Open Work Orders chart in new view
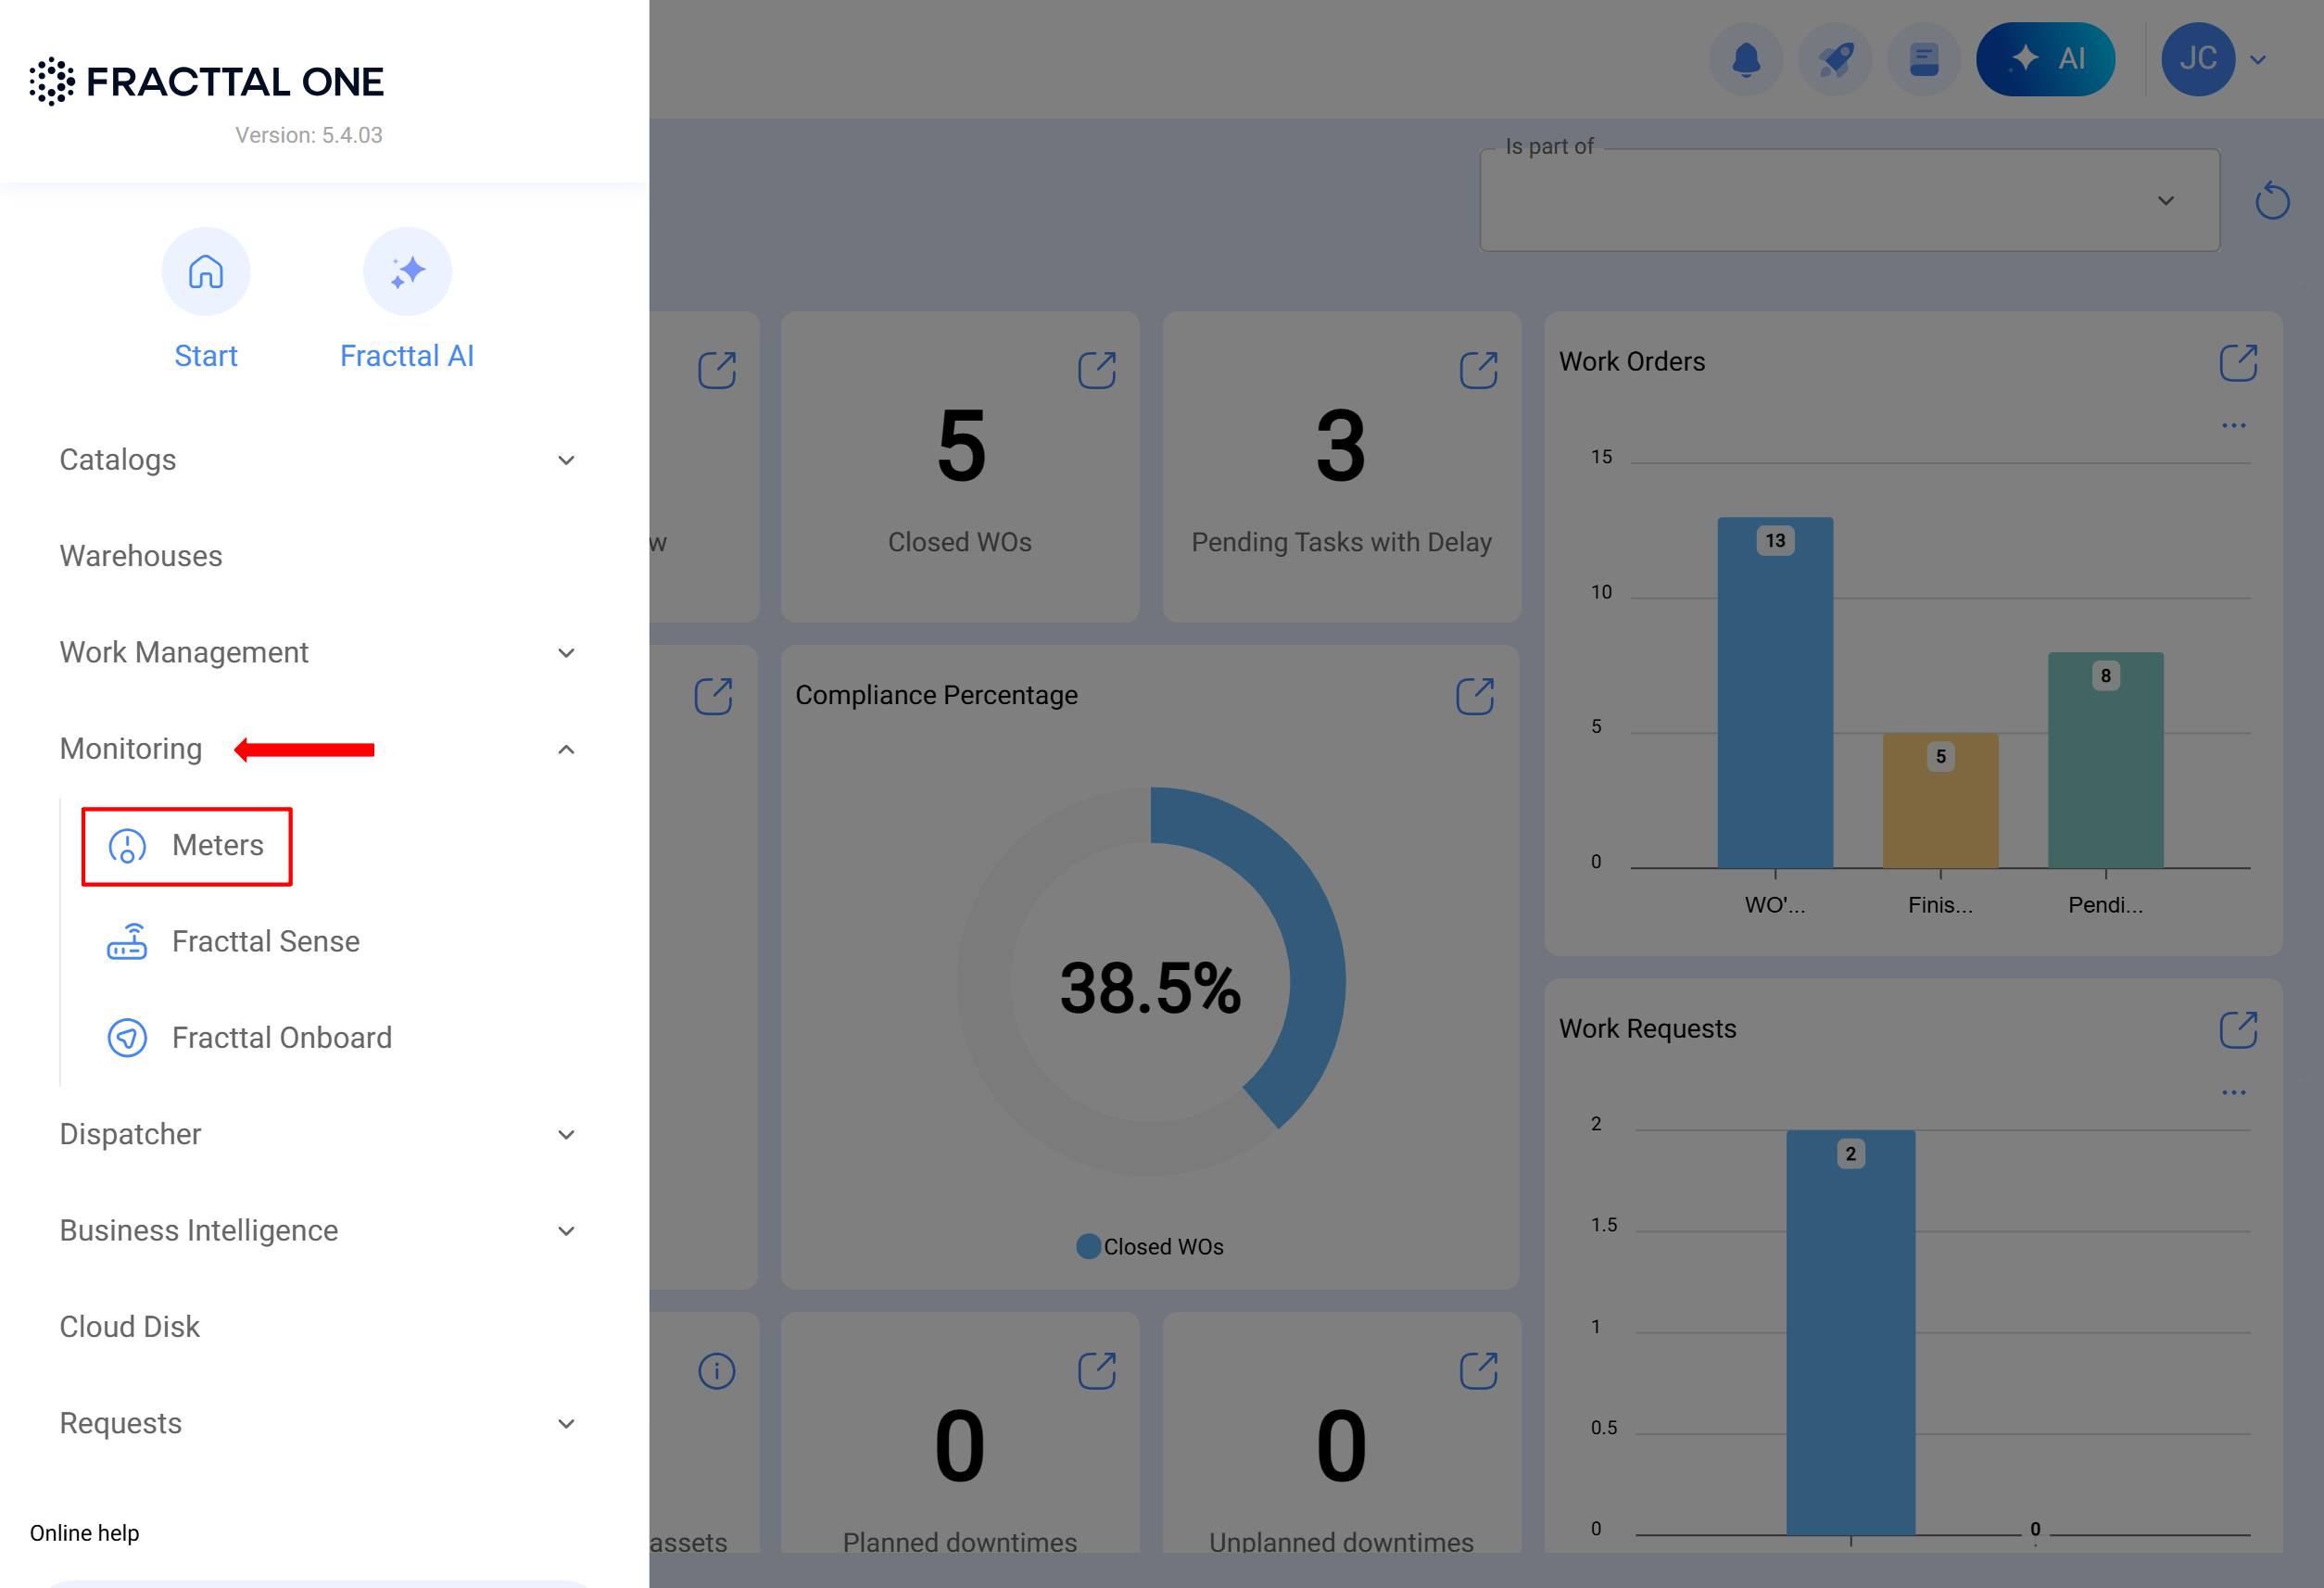This screenshot has width=2324, height=1588. tap(2238, 362)
